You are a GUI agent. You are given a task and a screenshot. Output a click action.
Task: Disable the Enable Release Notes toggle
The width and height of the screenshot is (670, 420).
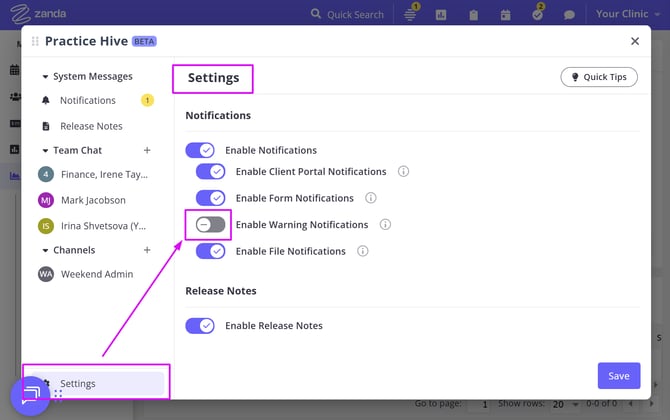tap(200, 325)
